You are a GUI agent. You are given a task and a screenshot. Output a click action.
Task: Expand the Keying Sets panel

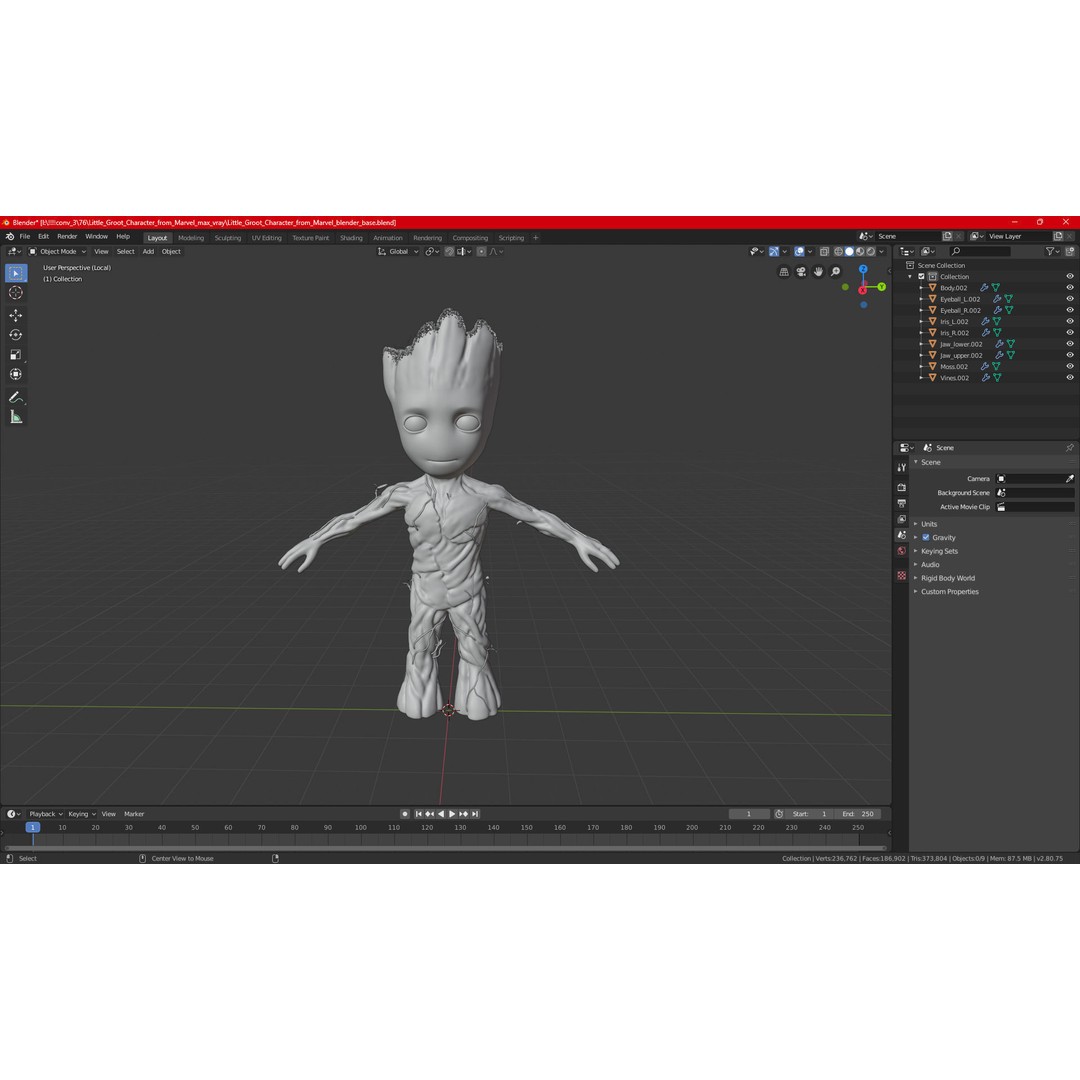pos(939,552)
